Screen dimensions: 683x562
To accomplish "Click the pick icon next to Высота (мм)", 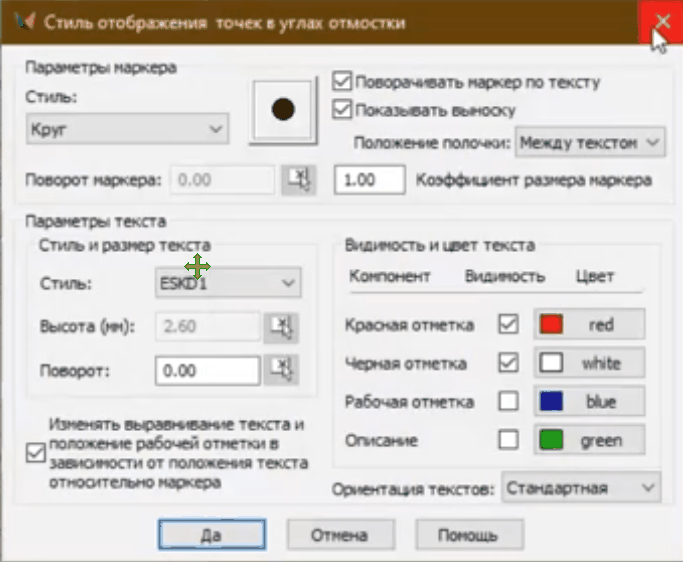I will click(x=281, y=327).
